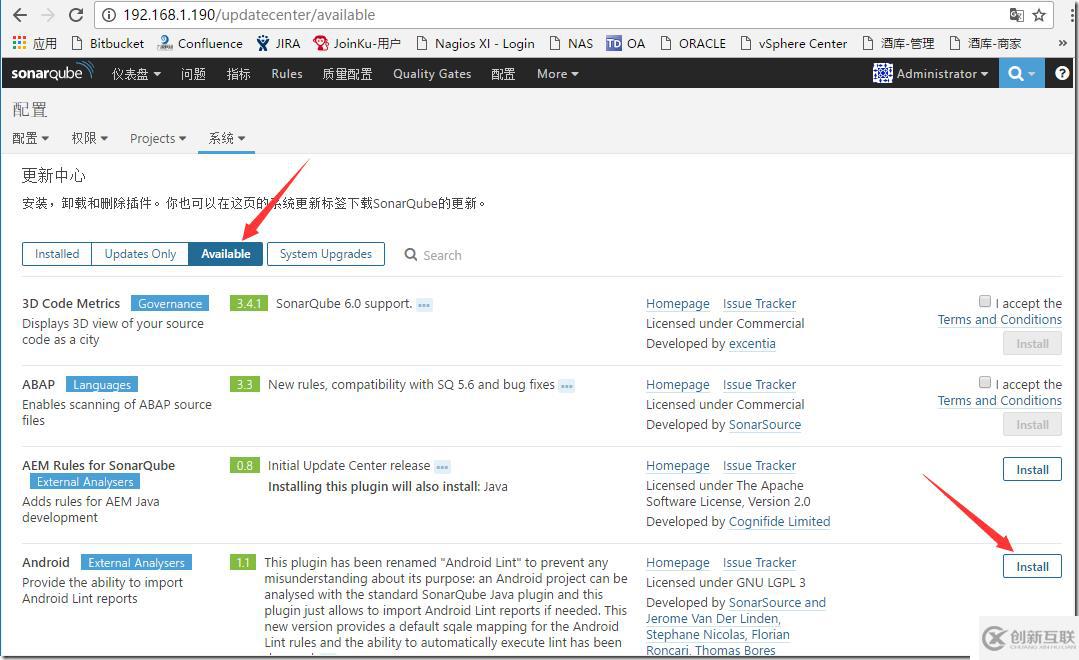Open Homepage link for Android plugin

tap(678, 563)
